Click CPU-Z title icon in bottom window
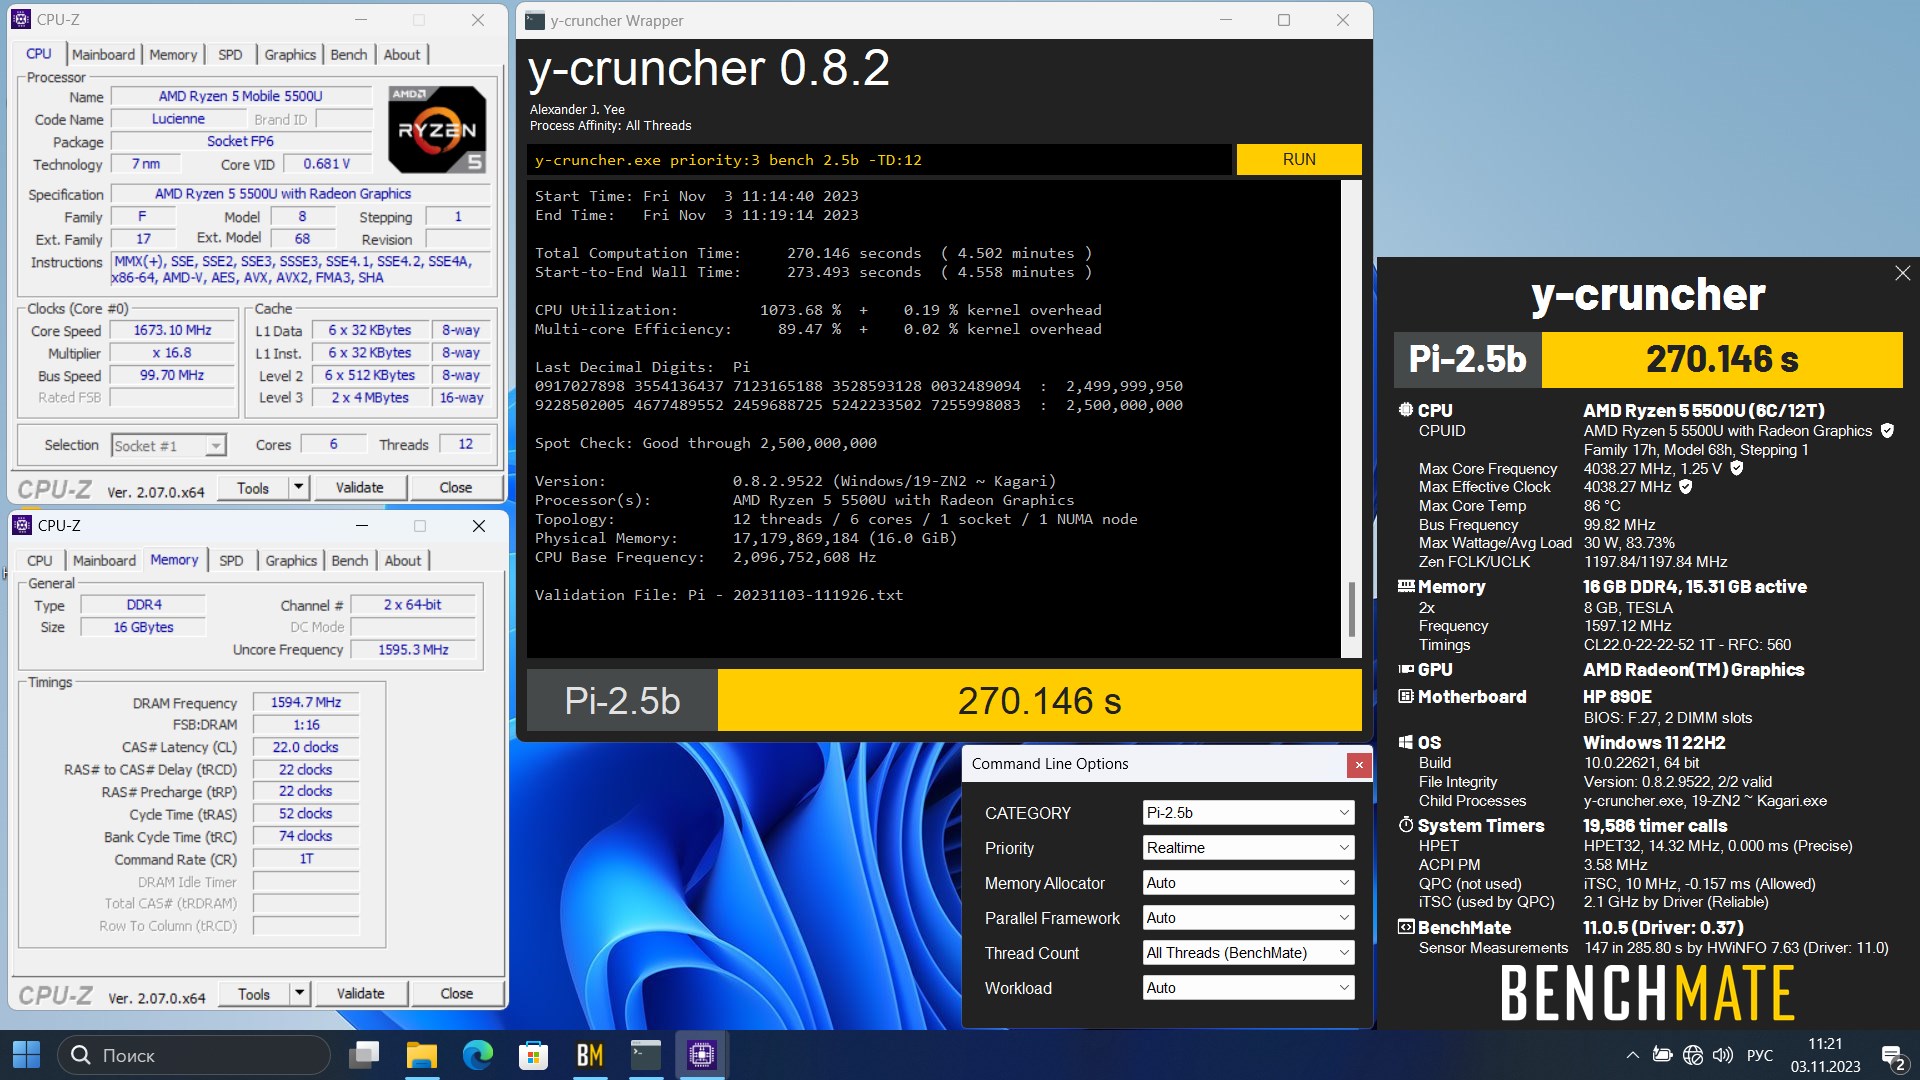This screenshot has height=1080, width=1920. 22,525
